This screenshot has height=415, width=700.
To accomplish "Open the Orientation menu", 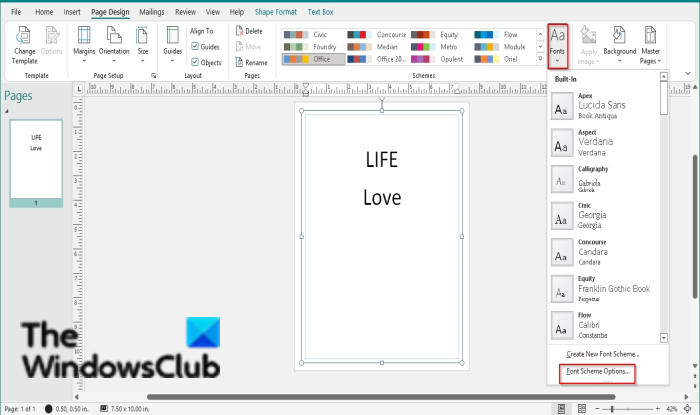I will click(x=114, y=45).
